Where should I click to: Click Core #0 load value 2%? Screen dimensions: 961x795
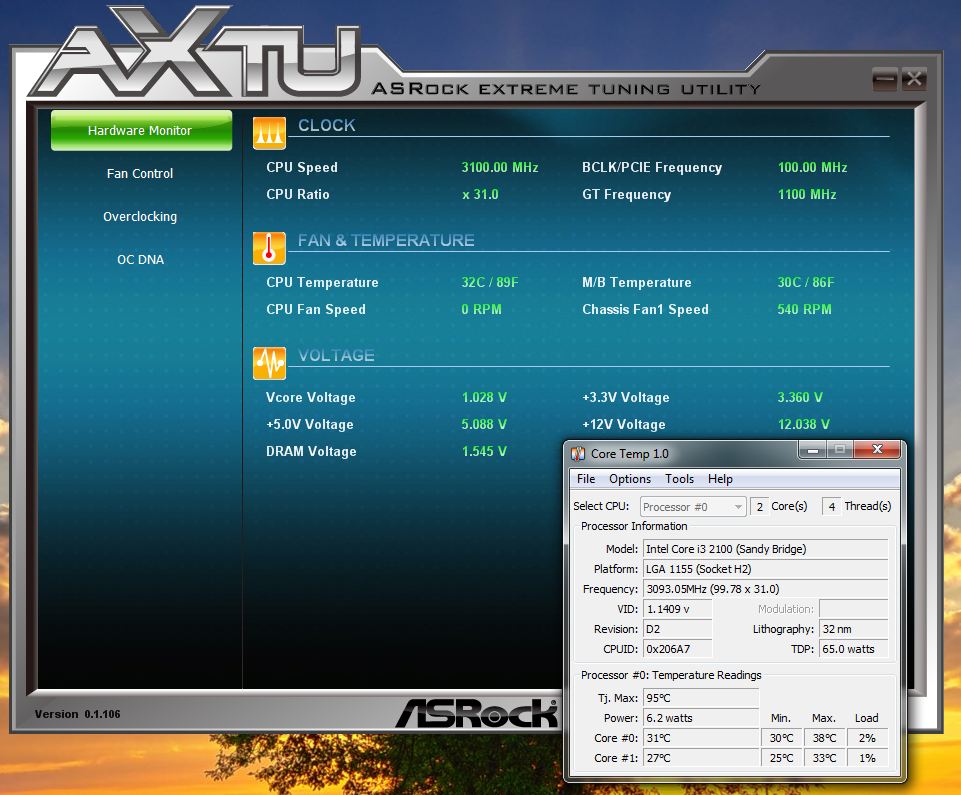point(867,739)
